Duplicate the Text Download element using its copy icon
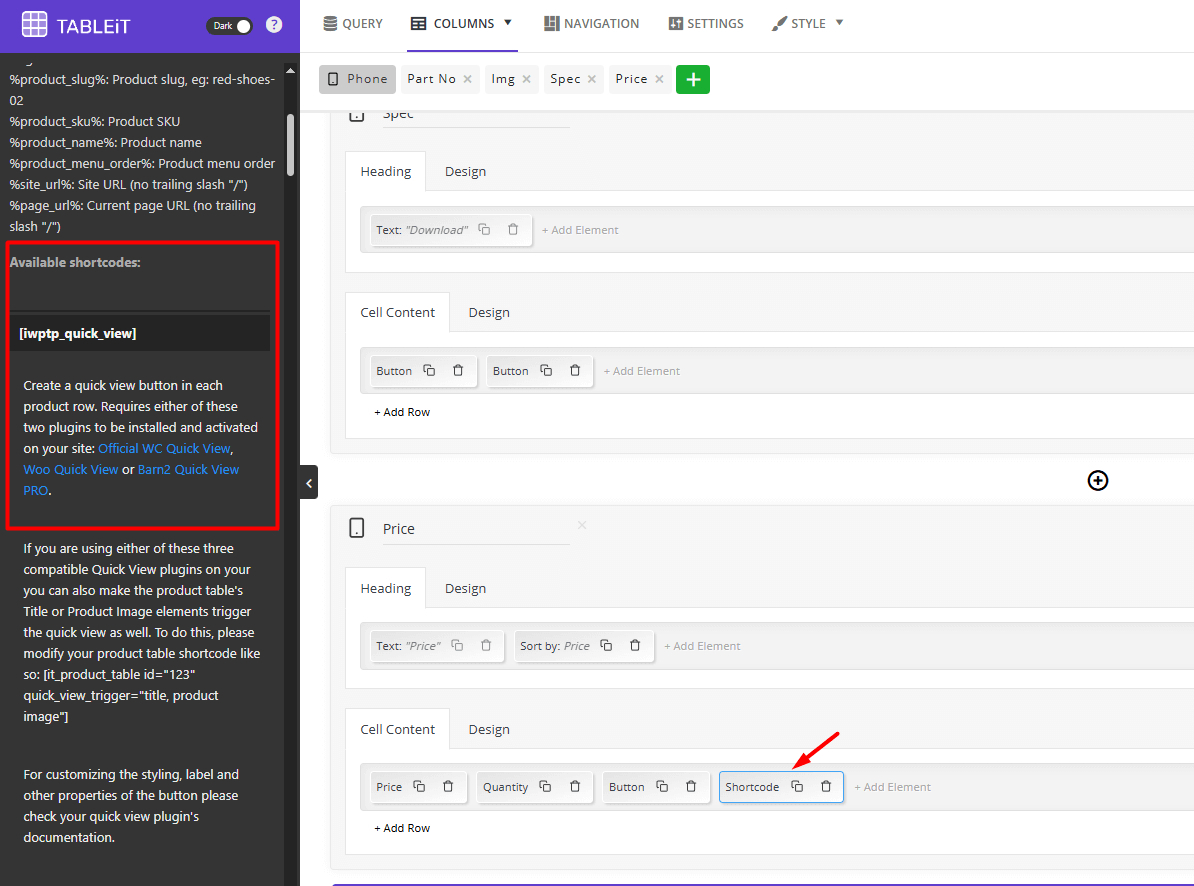 (x=484, y=229)
